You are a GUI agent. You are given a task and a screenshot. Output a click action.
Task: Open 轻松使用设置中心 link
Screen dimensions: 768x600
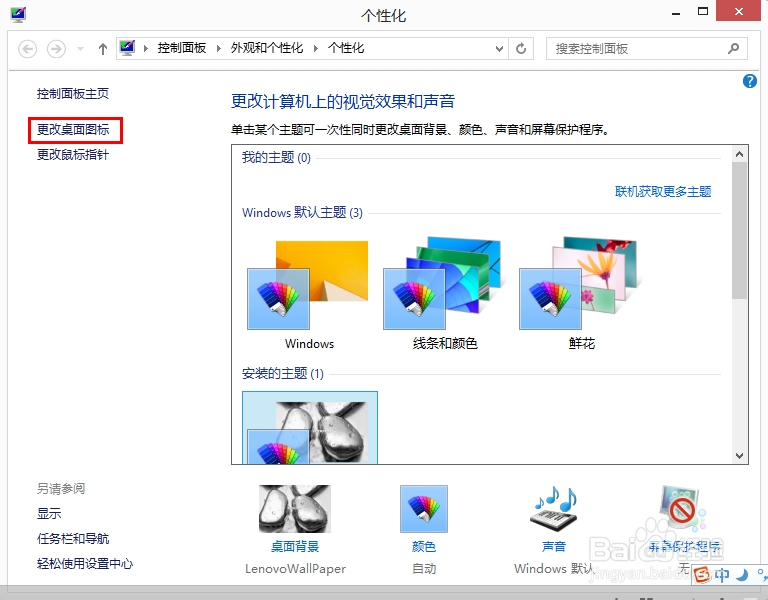point(85,564)
